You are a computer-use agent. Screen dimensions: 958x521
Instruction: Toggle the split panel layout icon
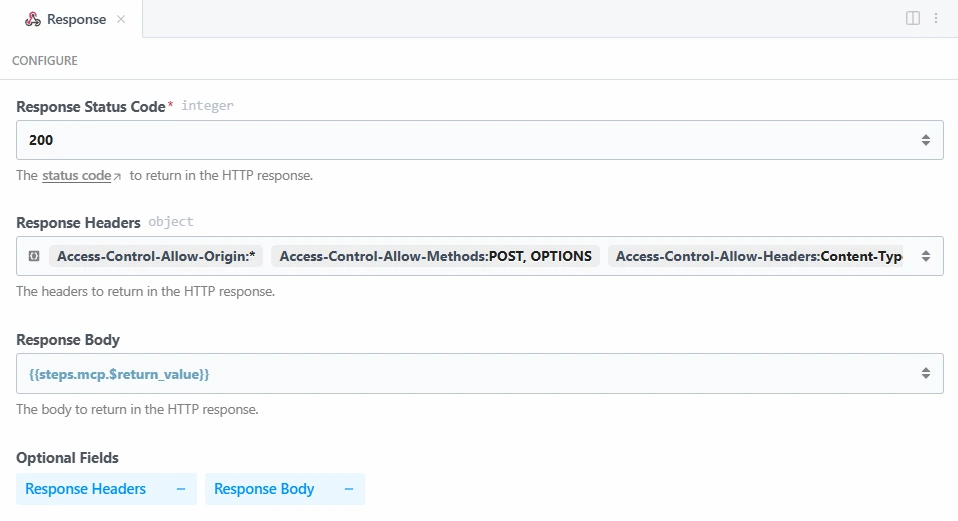913,18
